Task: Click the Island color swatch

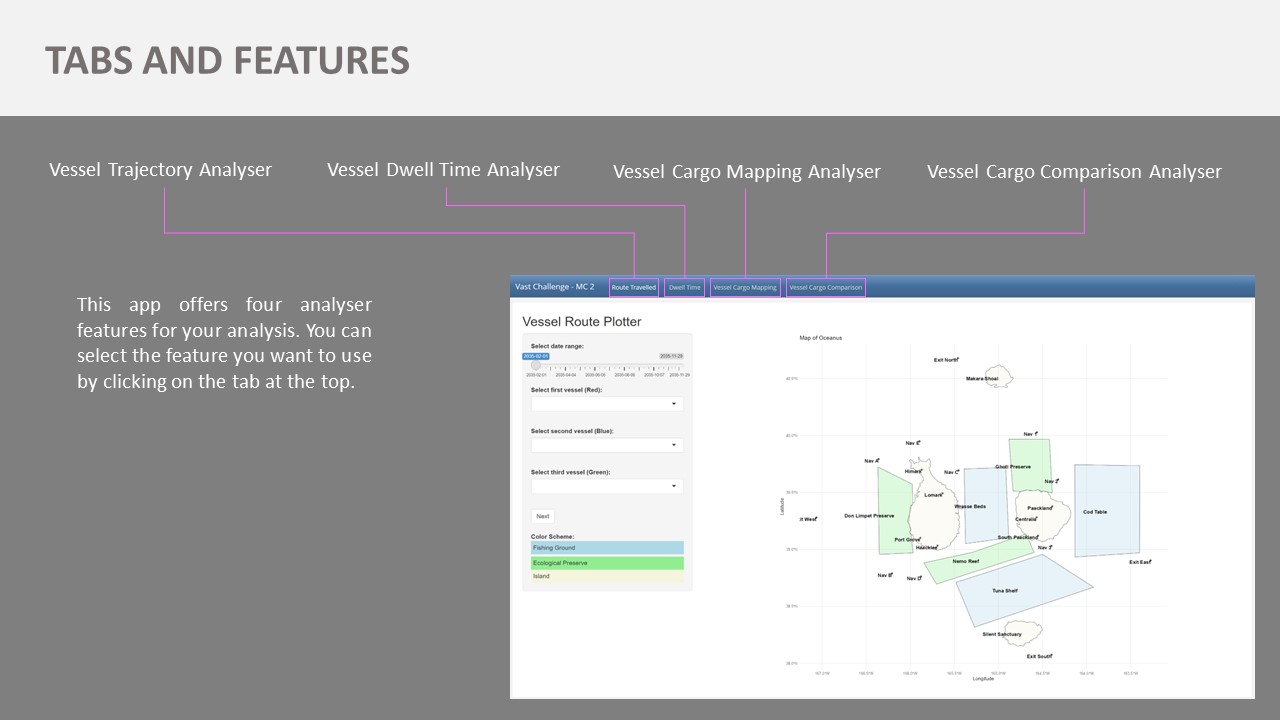Action: click(x=607, y=576)
